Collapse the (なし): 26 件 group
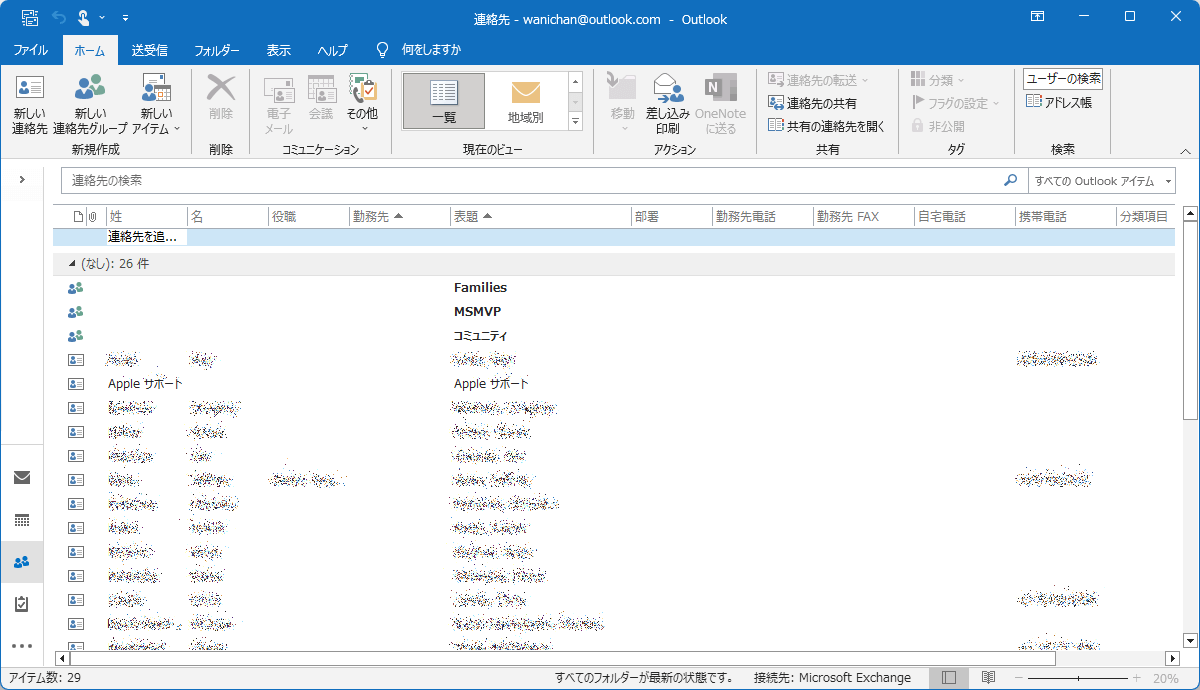The width and height of the screenshot is (1200, 690). coord(71,264)
